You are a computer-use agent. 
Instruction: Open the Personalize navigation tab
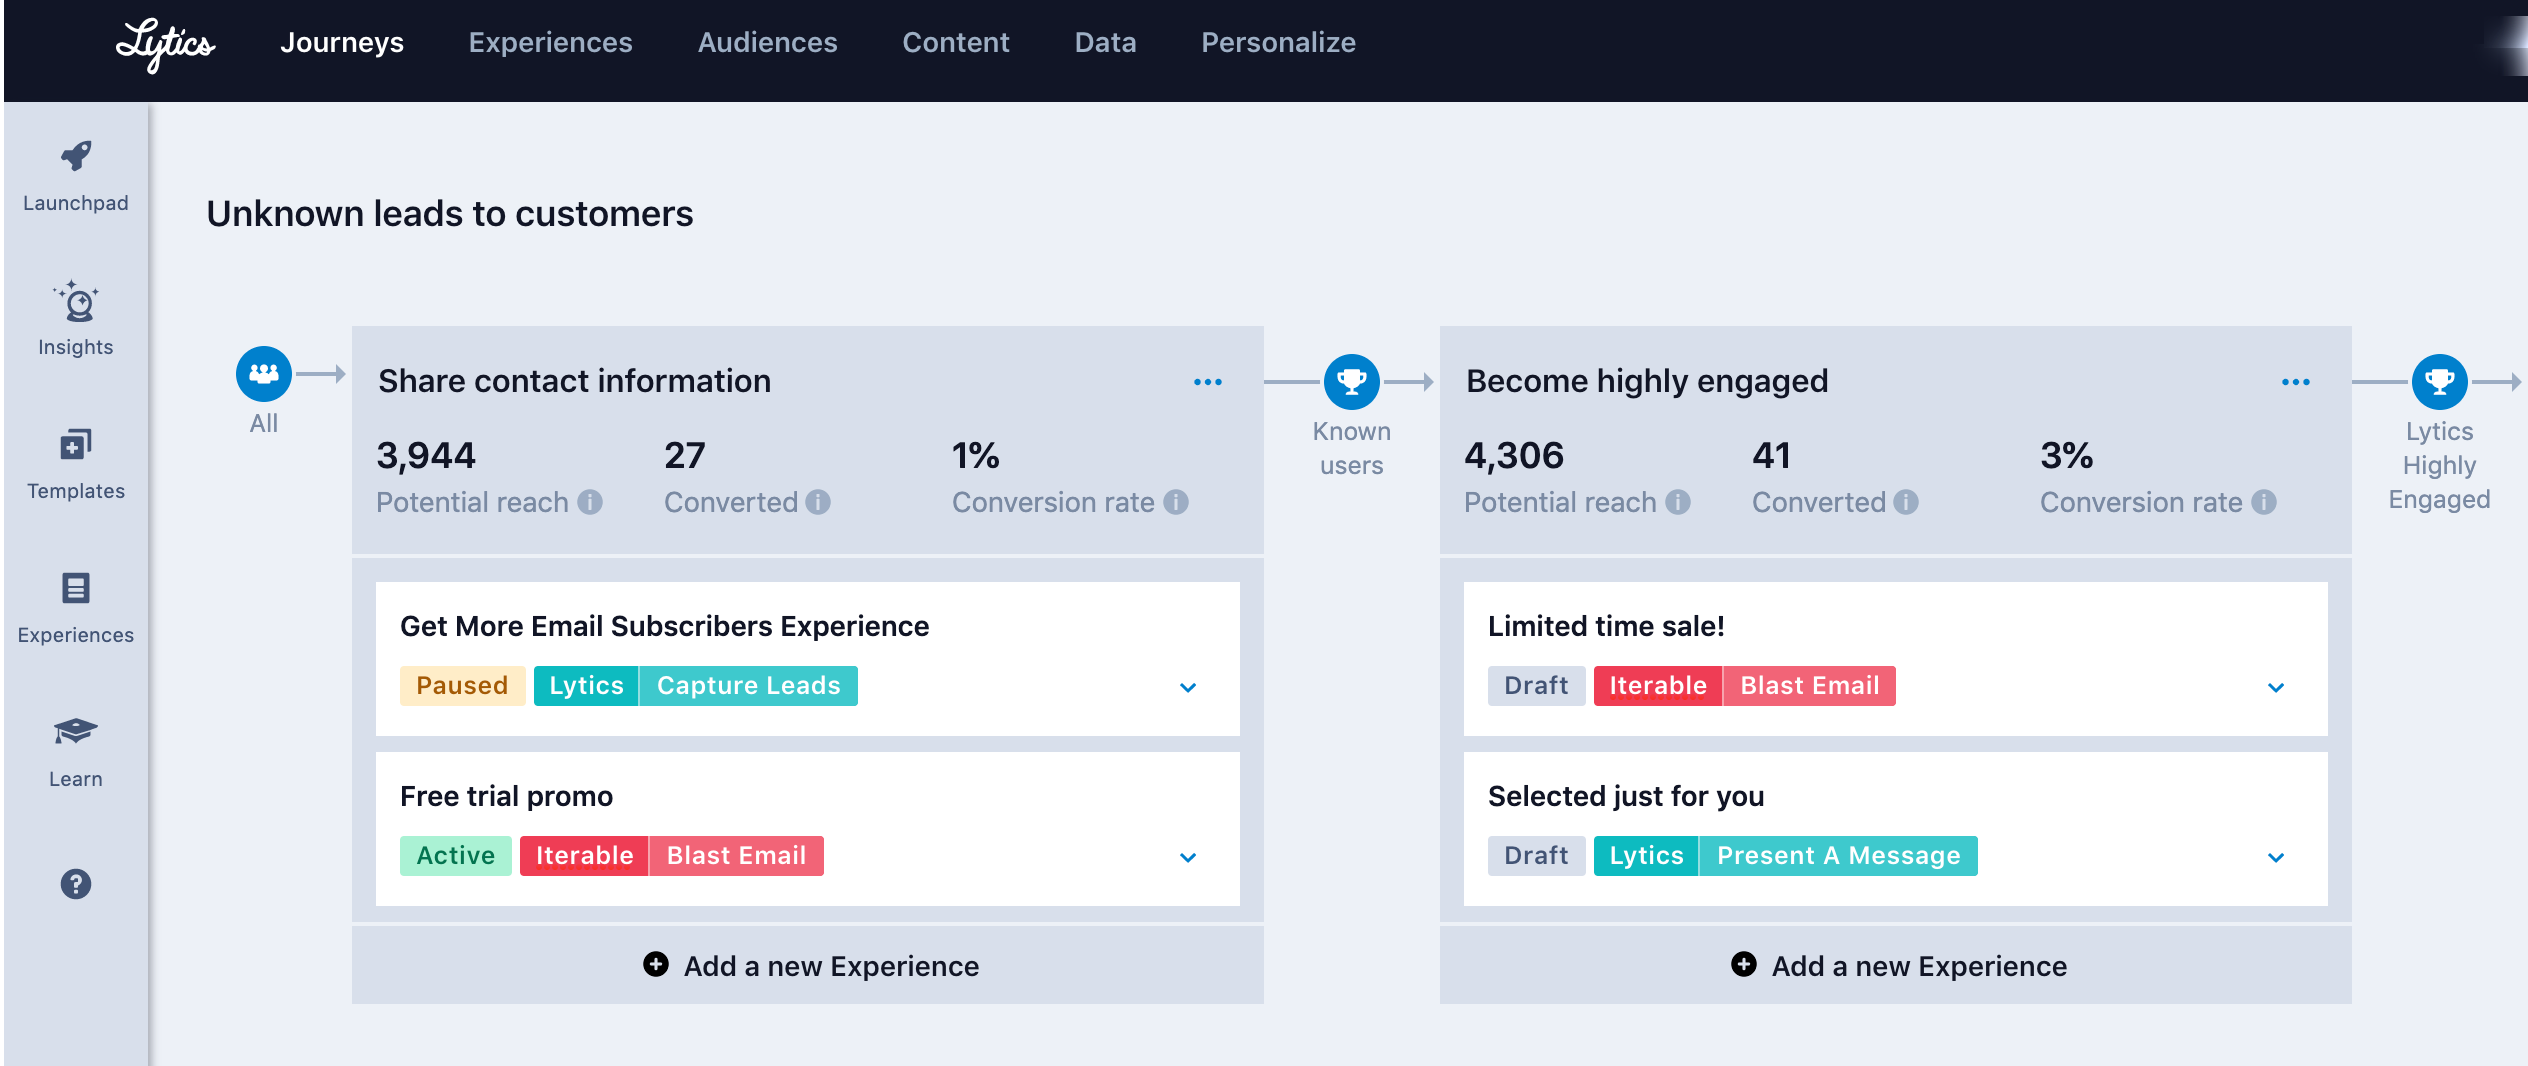pyautogui.click(x=1278, y=42)
